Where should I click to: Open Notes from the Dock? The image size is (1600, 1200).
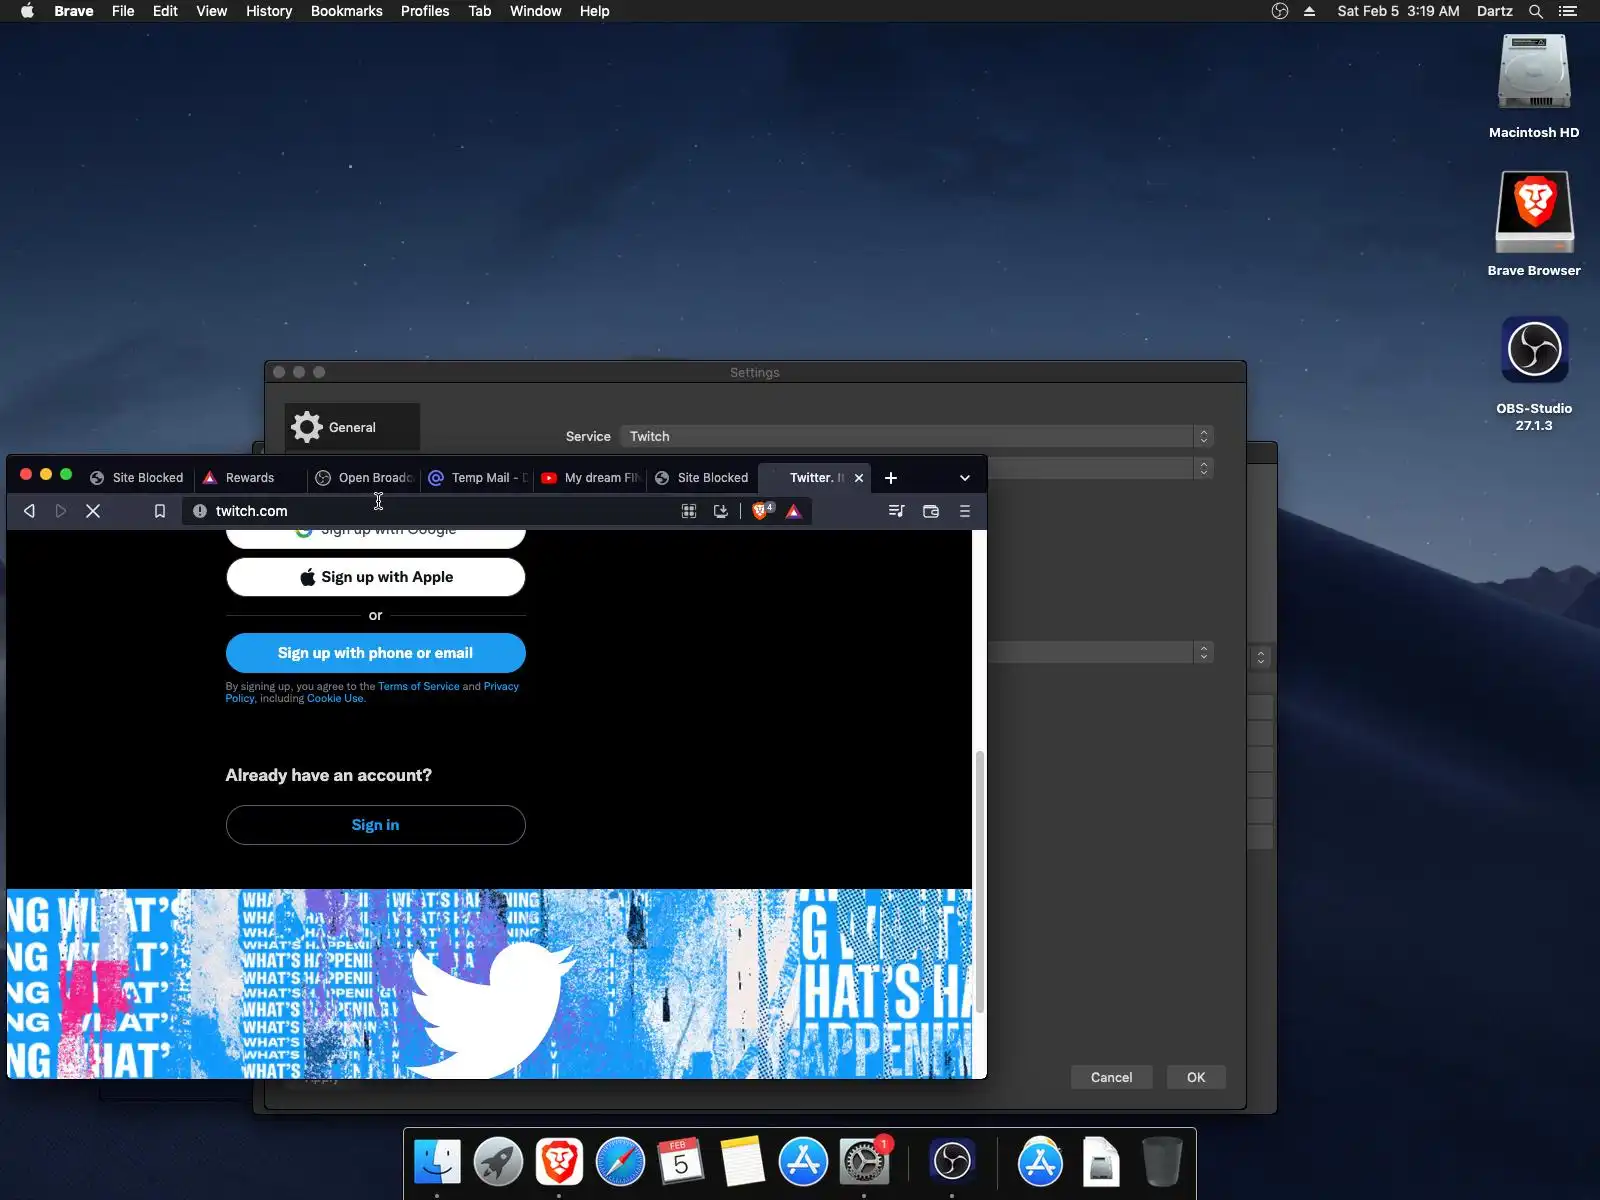pos(742,1162)
